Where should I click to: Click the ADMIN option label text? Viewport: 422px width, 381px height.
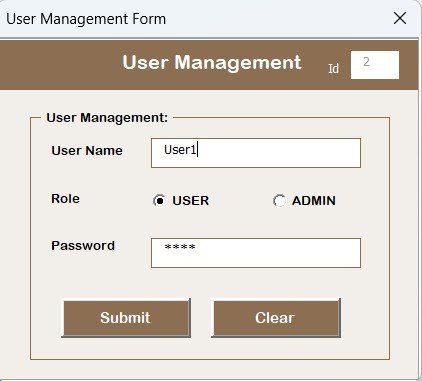pos(314,201)
